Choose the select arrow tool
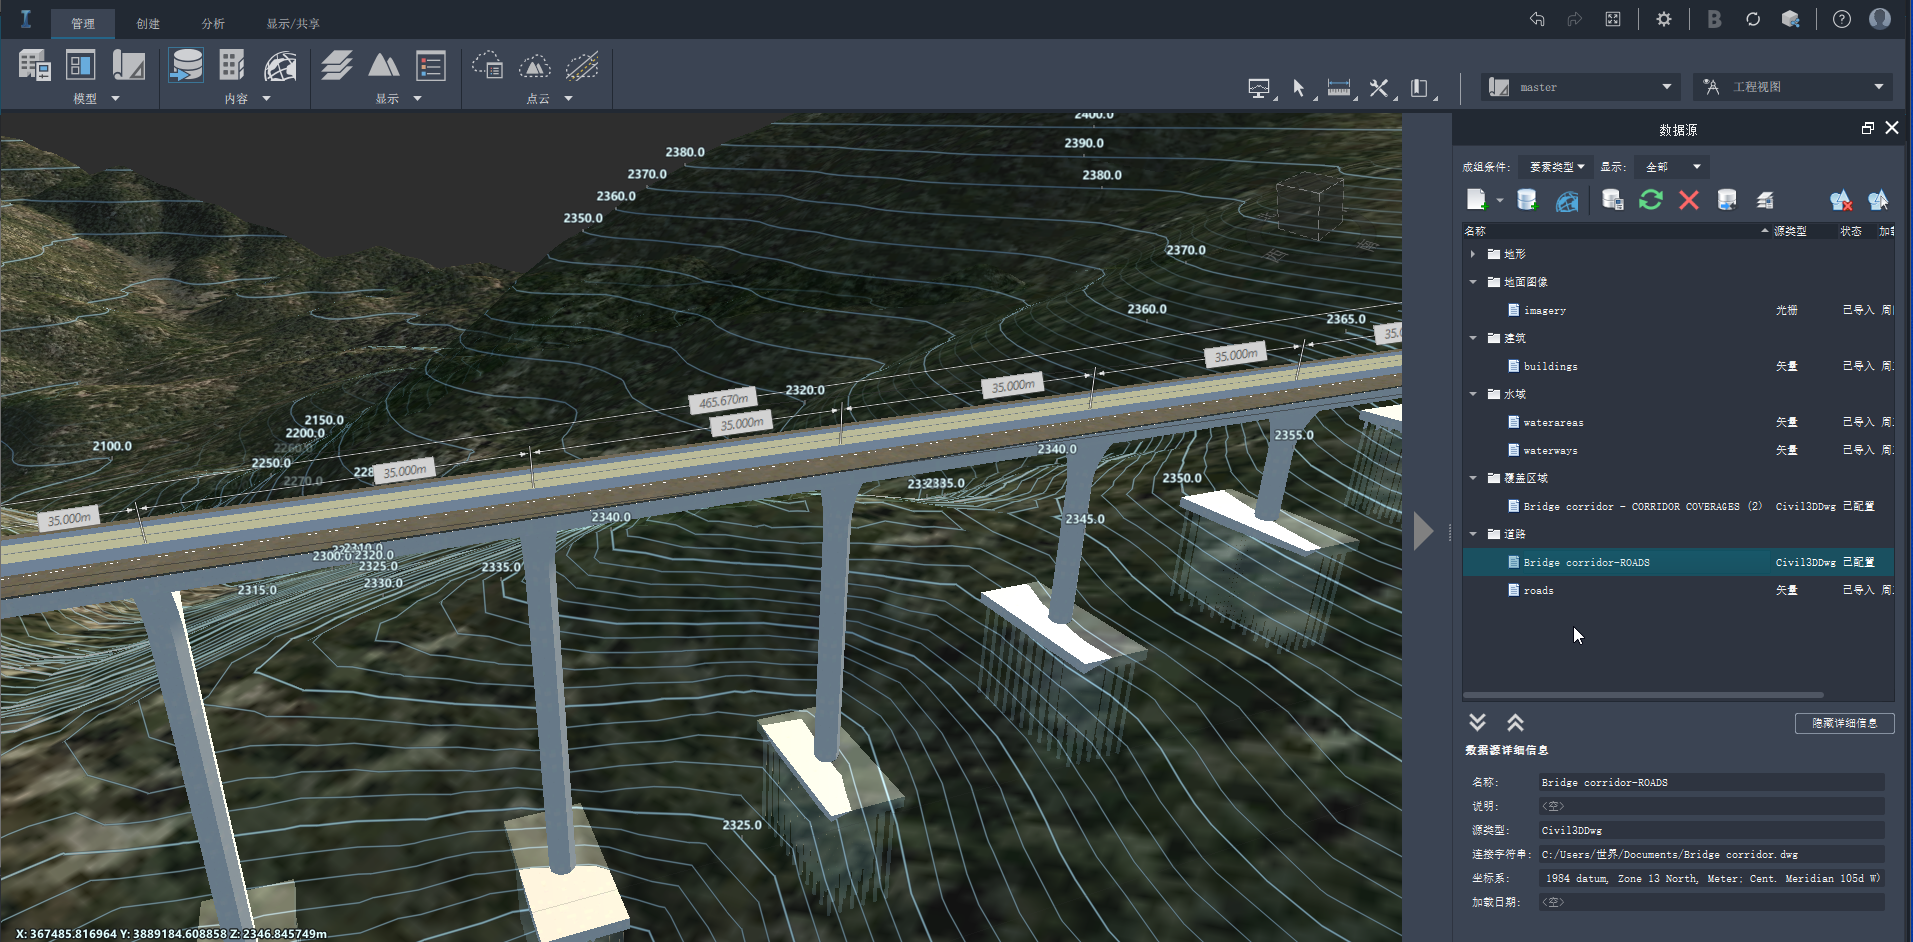 [x=1299, y=88]
